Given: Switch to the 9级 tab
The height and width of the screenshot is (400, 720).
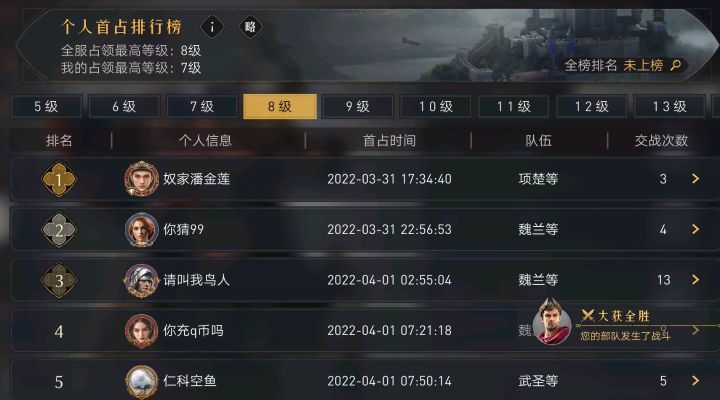Looking at the screenshot, I should click(358, 107).
